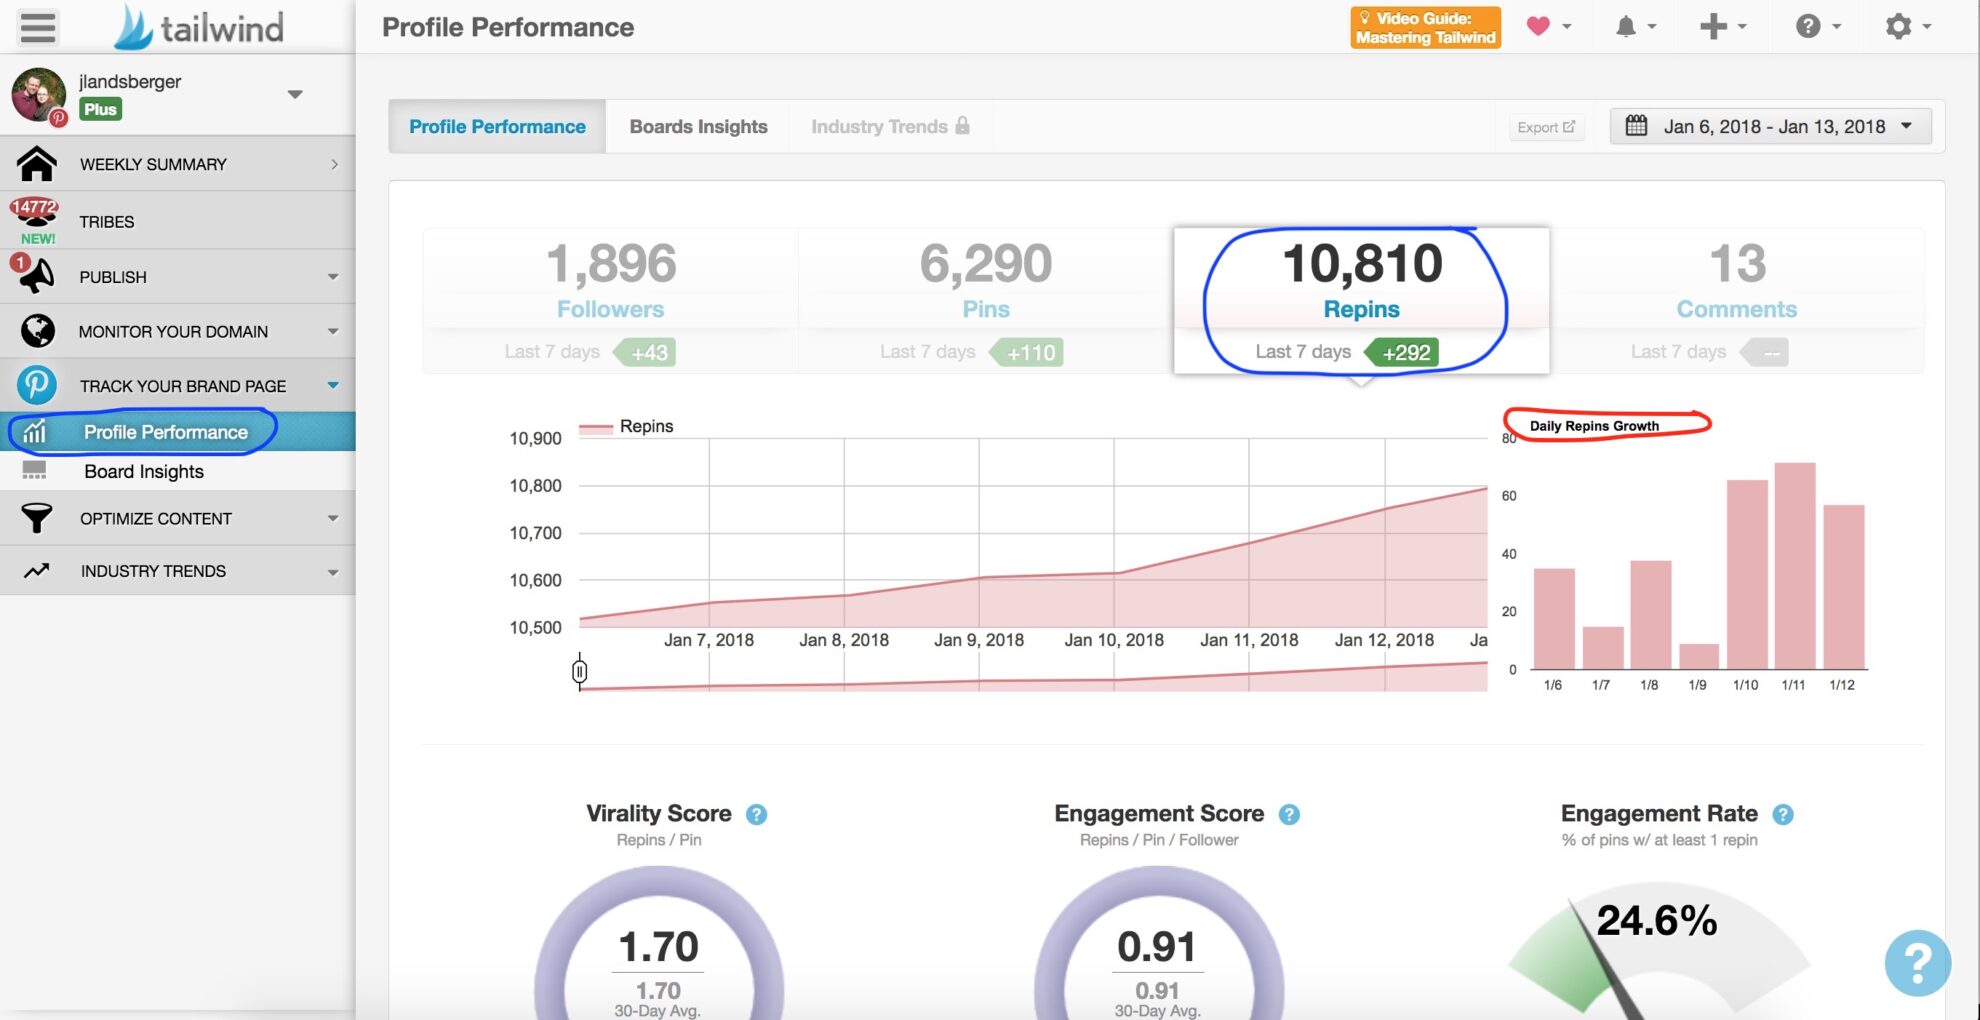Expand the Optimize Content arrow
This screenshot has height=1020, width=1980.
[333, 518]
